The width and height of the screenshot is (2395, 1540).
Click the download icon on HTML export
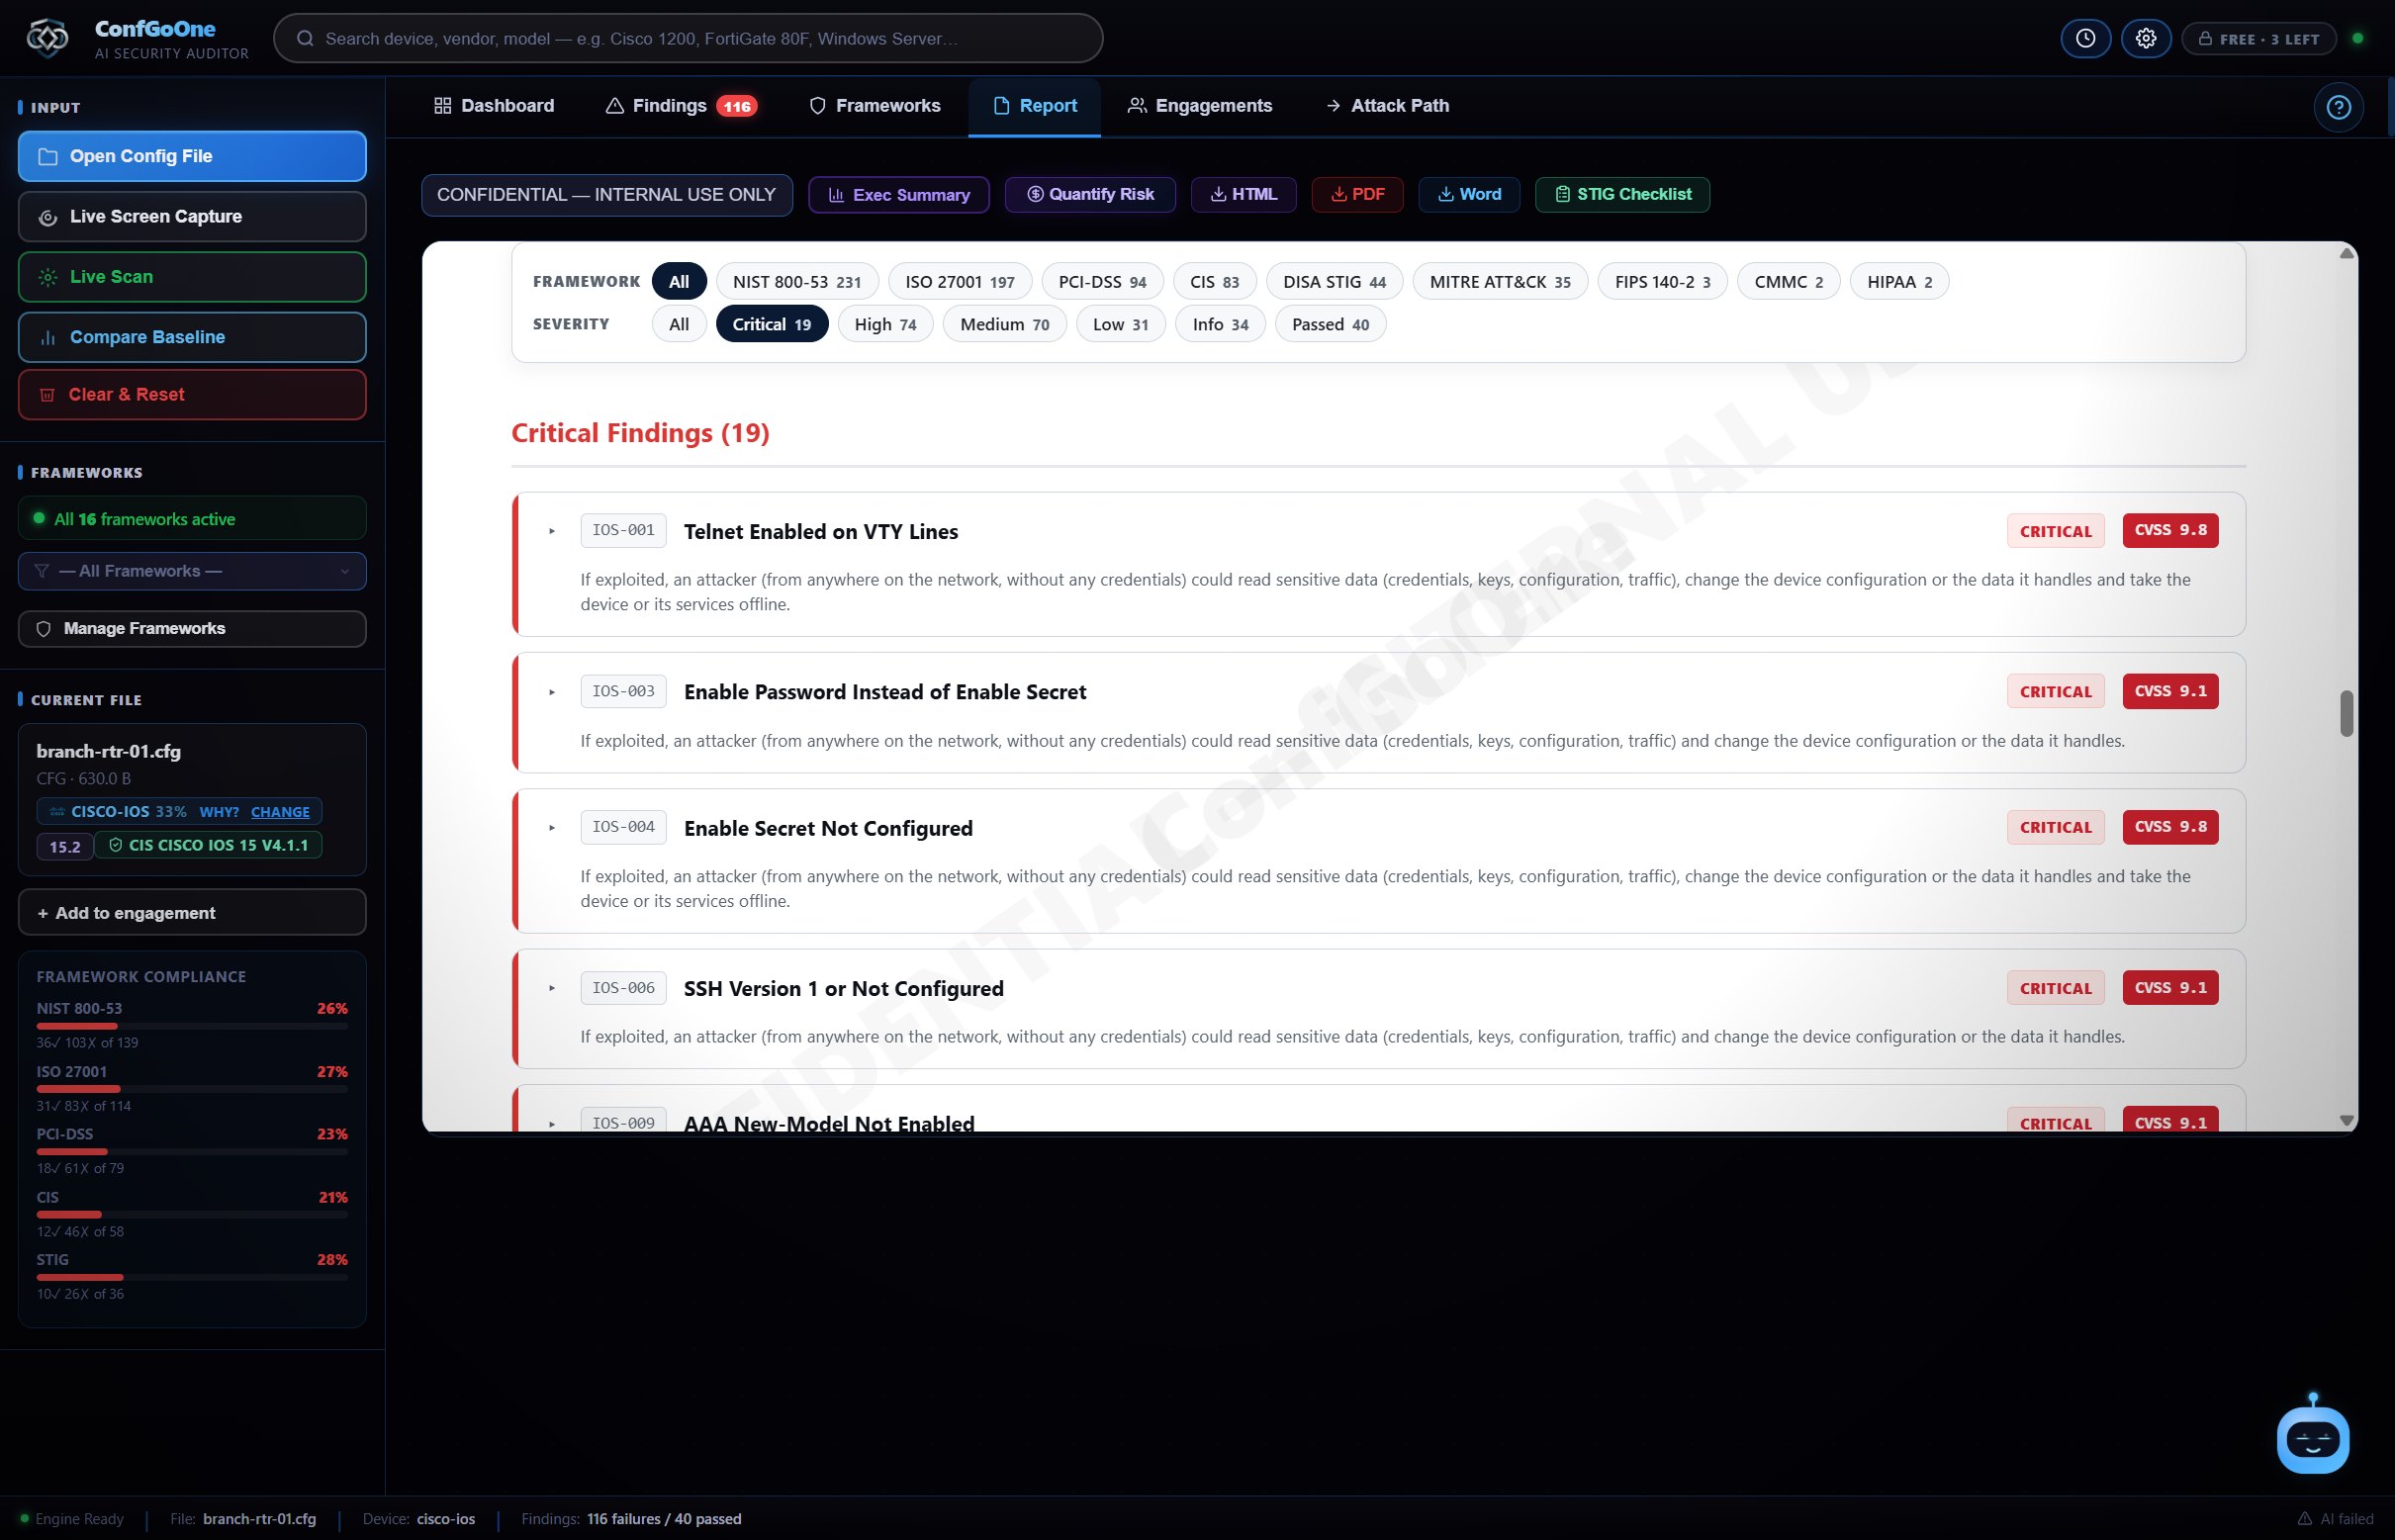pyautogui.click(x=1218, y=194)
